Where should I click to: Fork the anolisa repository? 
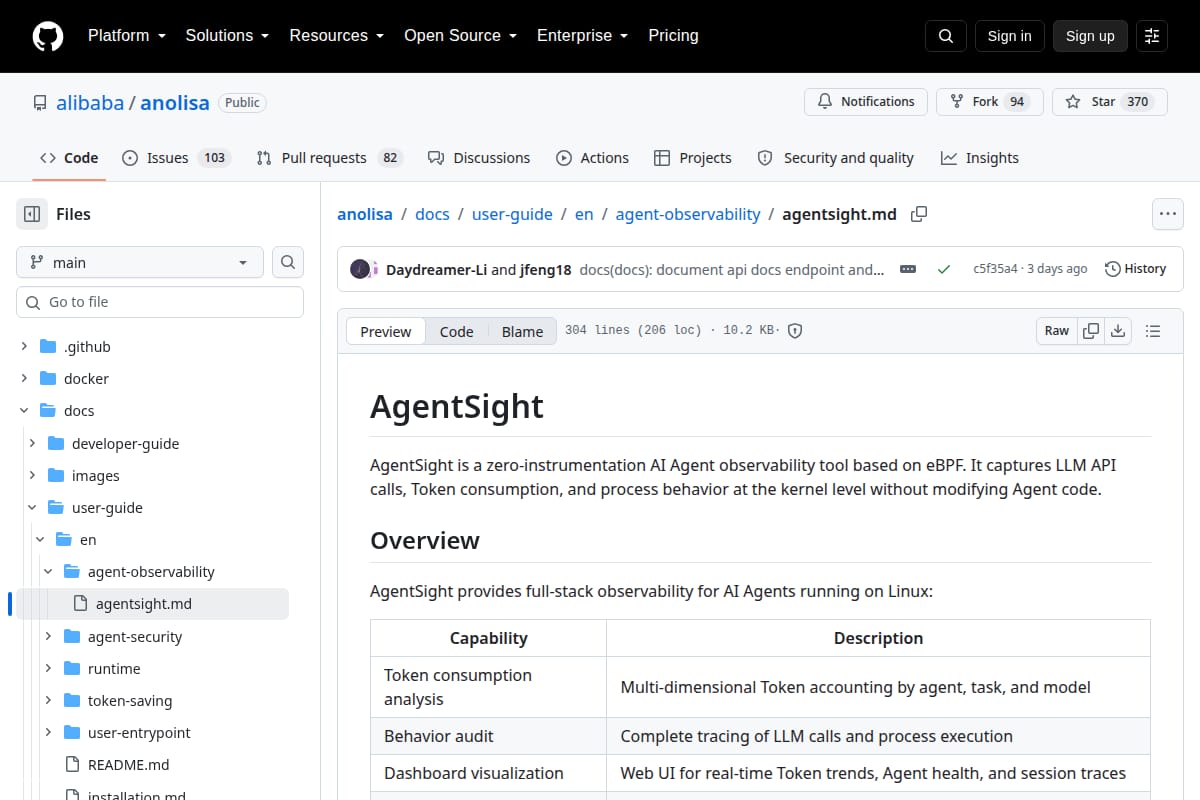pyautogui.click(x=990, y=102)
